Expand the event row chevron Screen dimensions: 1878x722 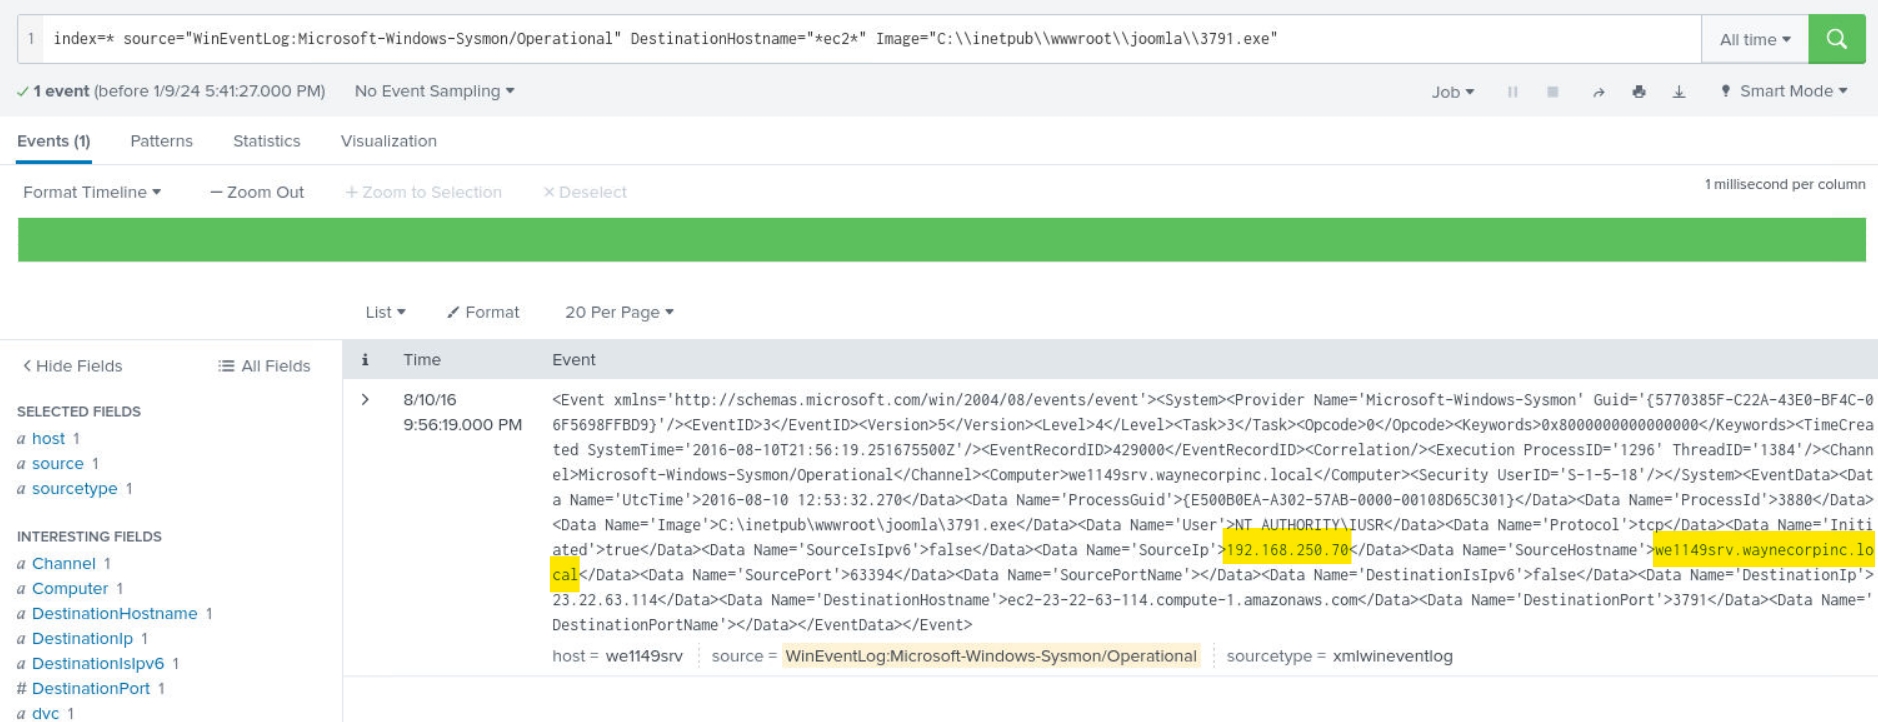coord(365,400)
